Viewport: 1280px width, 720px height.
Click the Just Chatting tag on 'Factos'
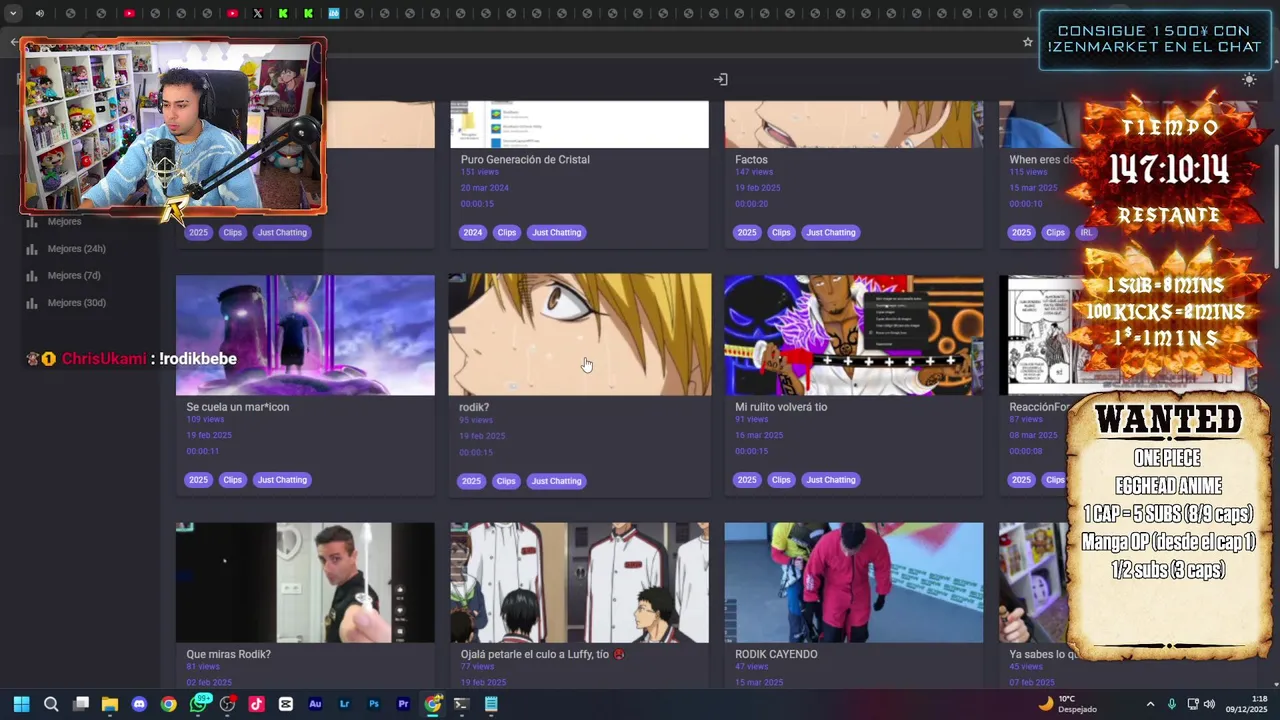point(831,232)
